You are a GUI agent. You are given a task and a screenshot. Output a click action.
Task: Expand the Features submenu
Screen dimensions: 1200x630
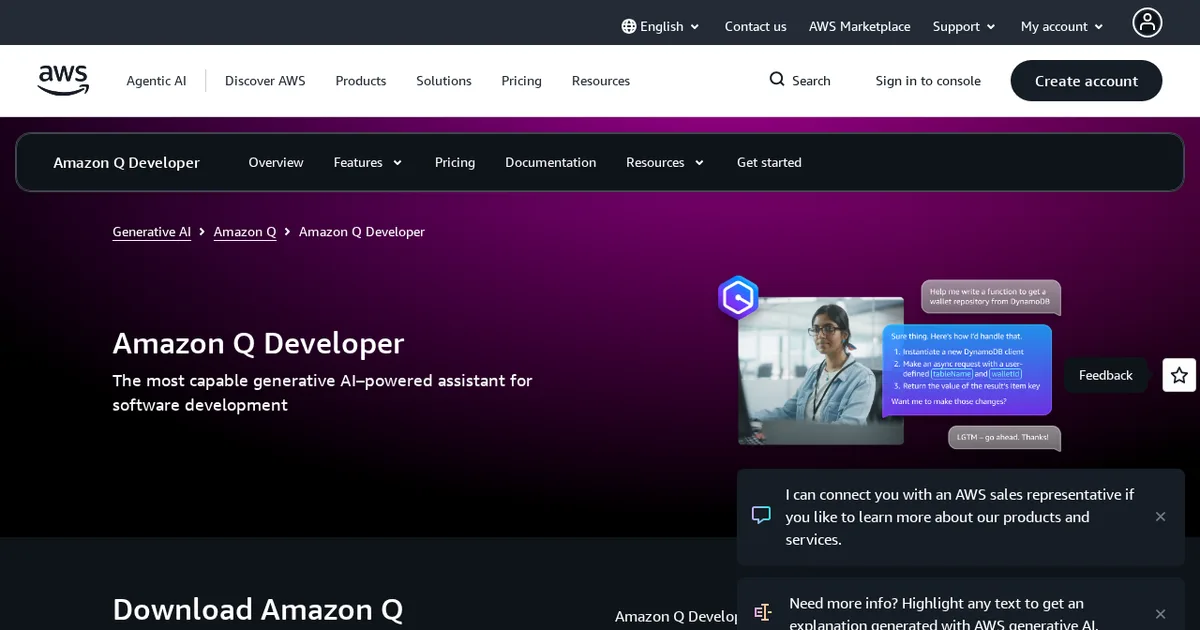click(368, 162)
